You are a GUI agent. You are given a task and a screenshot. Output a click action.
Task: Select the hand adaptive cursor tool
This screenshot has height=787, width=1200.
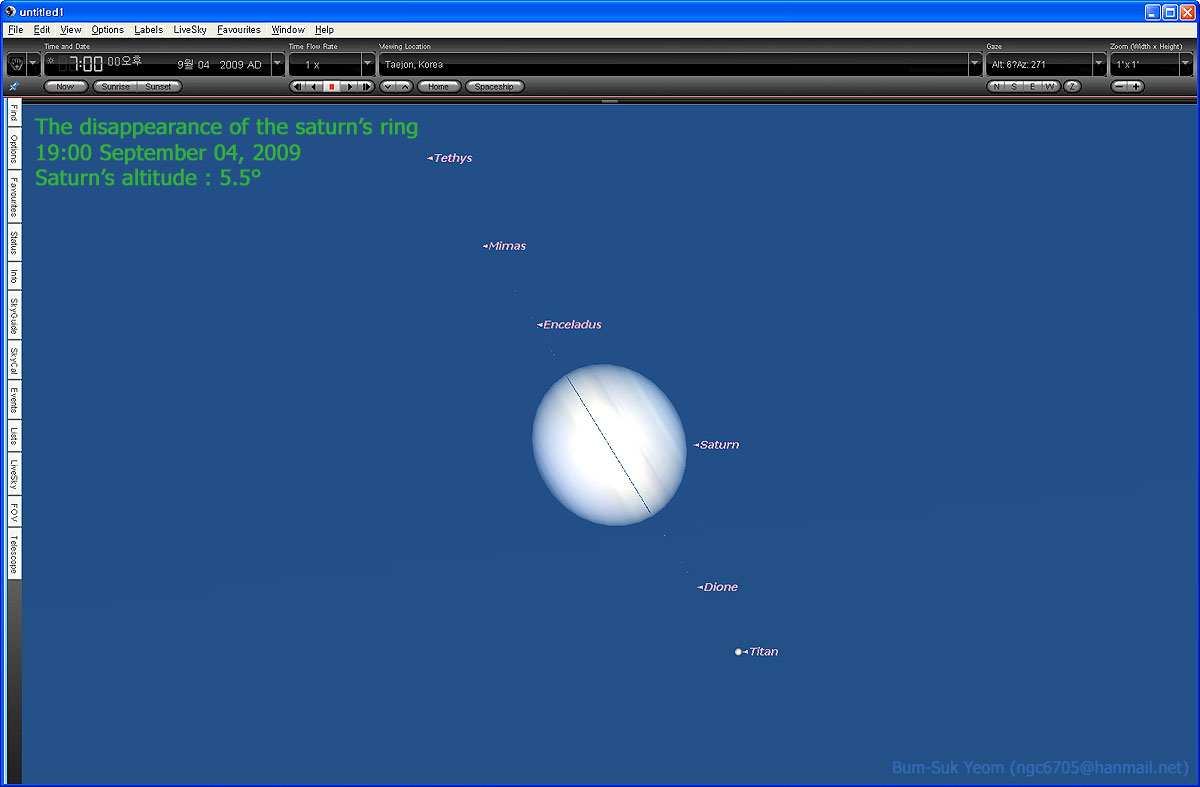coord(16,64)
